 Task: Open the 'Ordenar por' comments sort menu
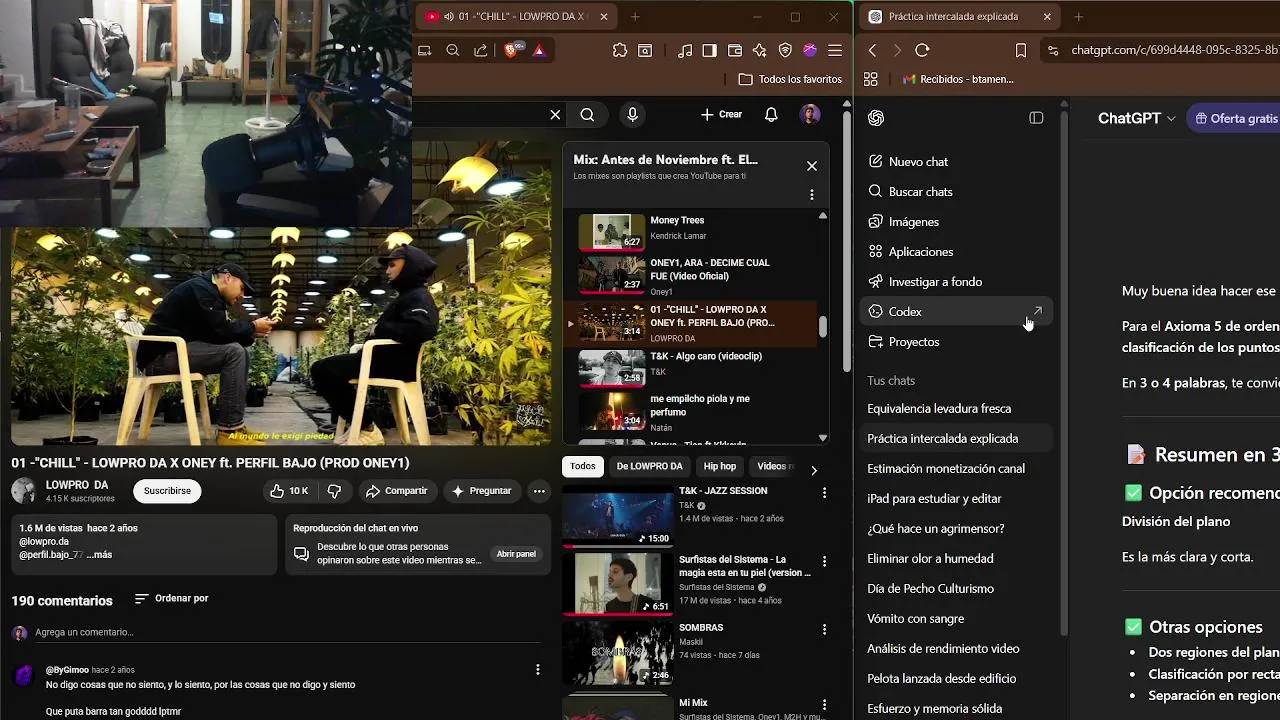[x=172, y=598]
